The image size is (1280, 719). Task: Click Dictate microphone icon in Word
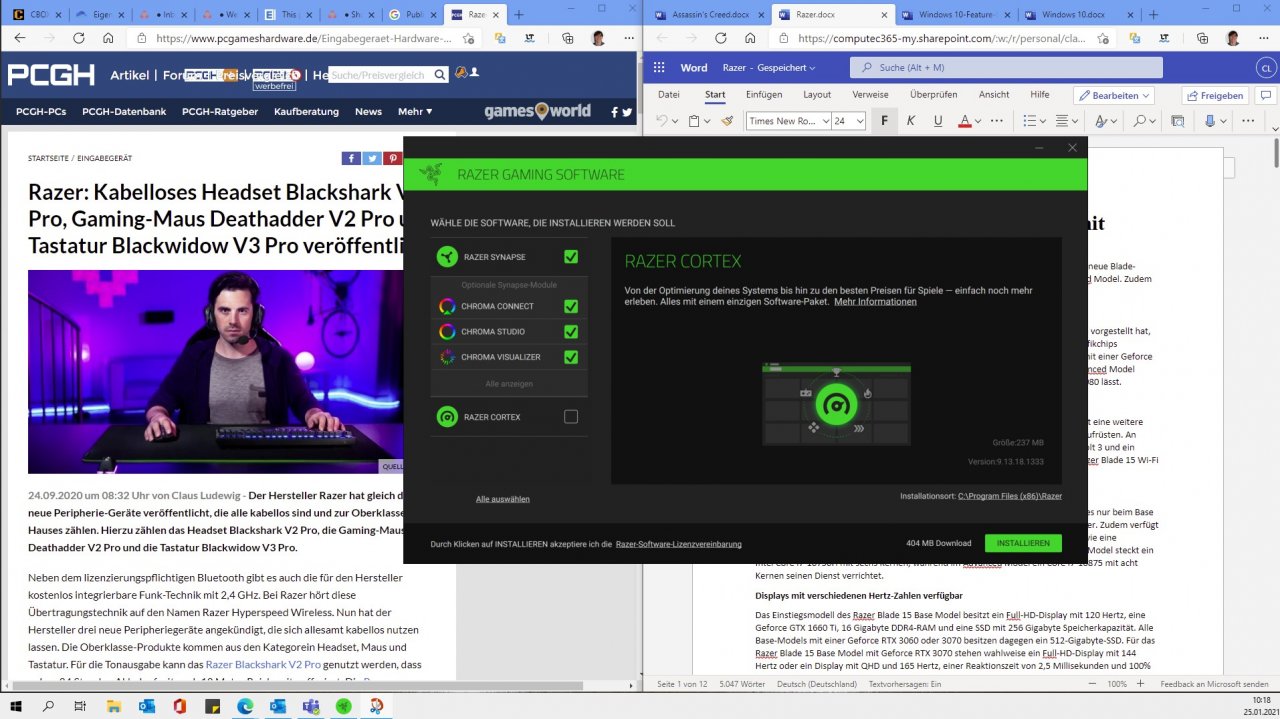point(1210,121)
